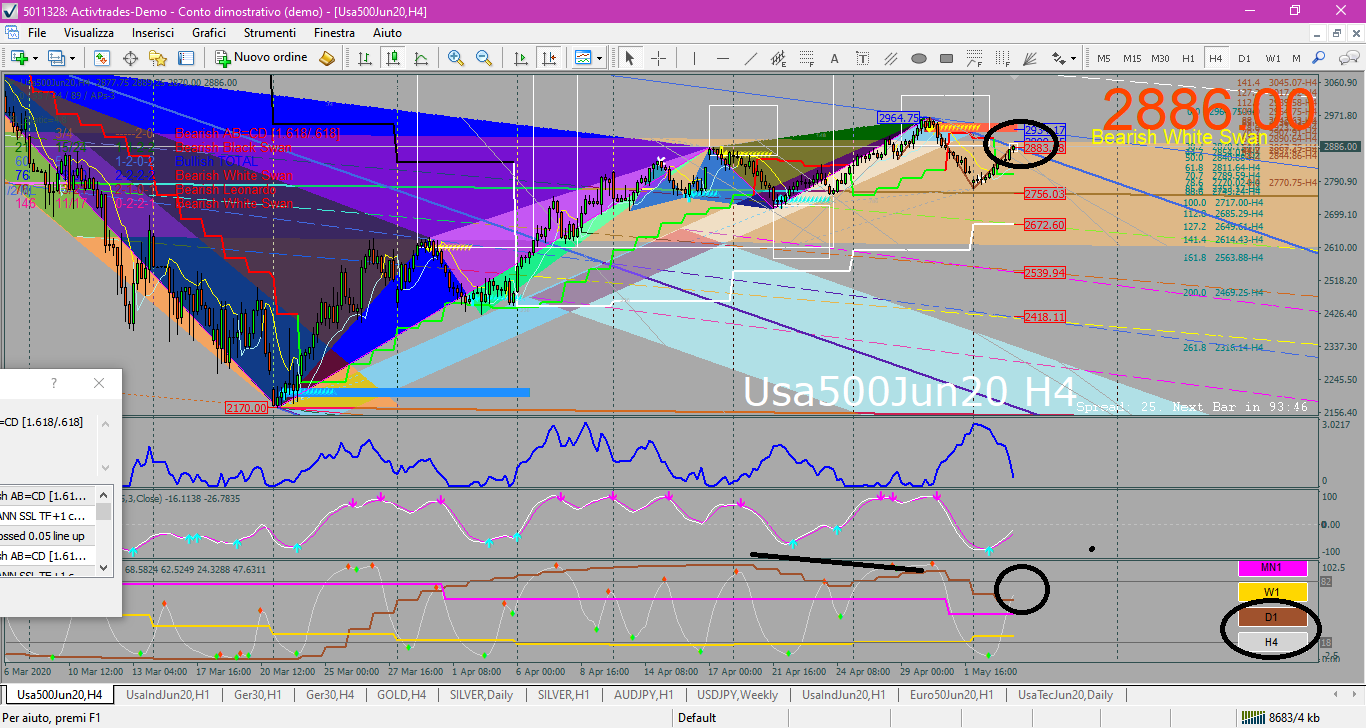Open the Market Watch window icon

click(102, 58)
